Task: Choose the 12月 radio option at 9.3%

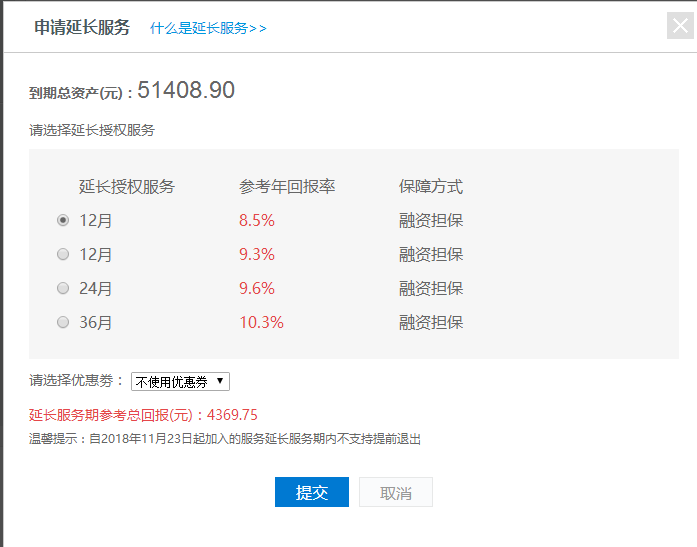Action: (63, 254)
